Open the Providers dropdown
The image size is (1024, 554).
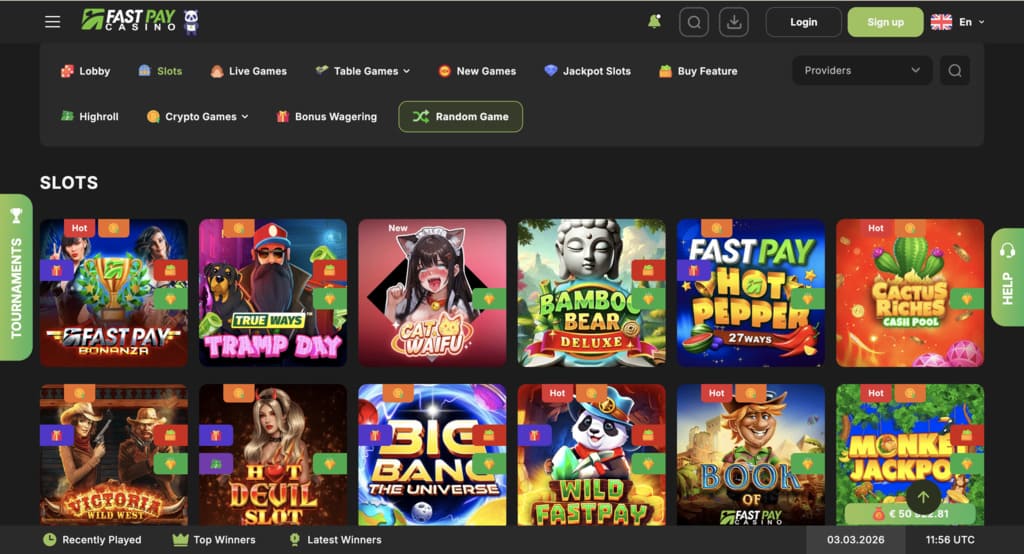point(862,71)
